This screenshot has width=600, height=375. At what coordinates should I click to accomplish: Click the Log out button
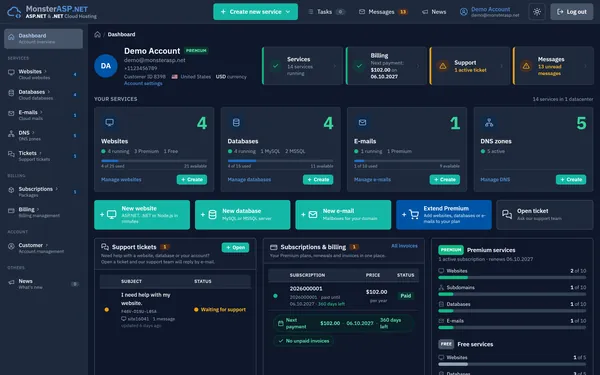(572, 12)
